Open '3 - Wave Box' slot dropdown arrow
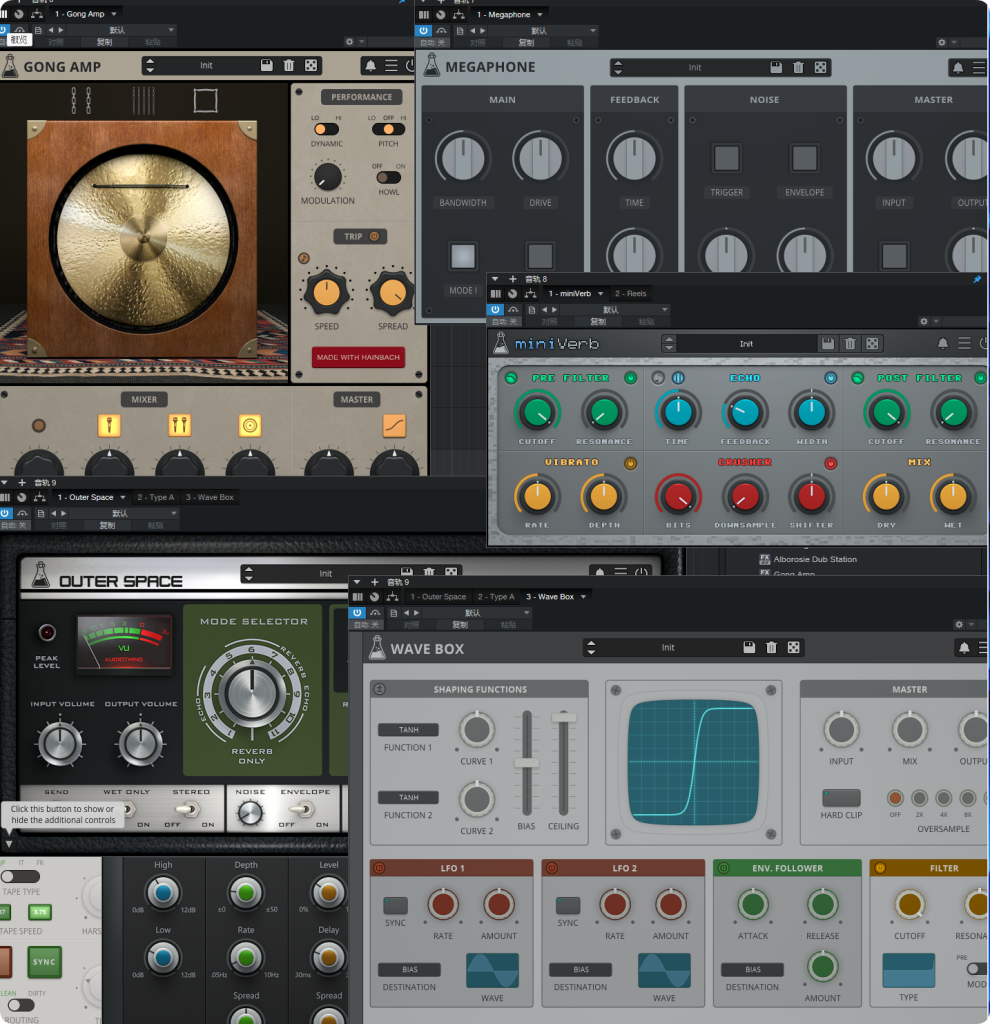990x1024 pixels. [x=583, y=596]
